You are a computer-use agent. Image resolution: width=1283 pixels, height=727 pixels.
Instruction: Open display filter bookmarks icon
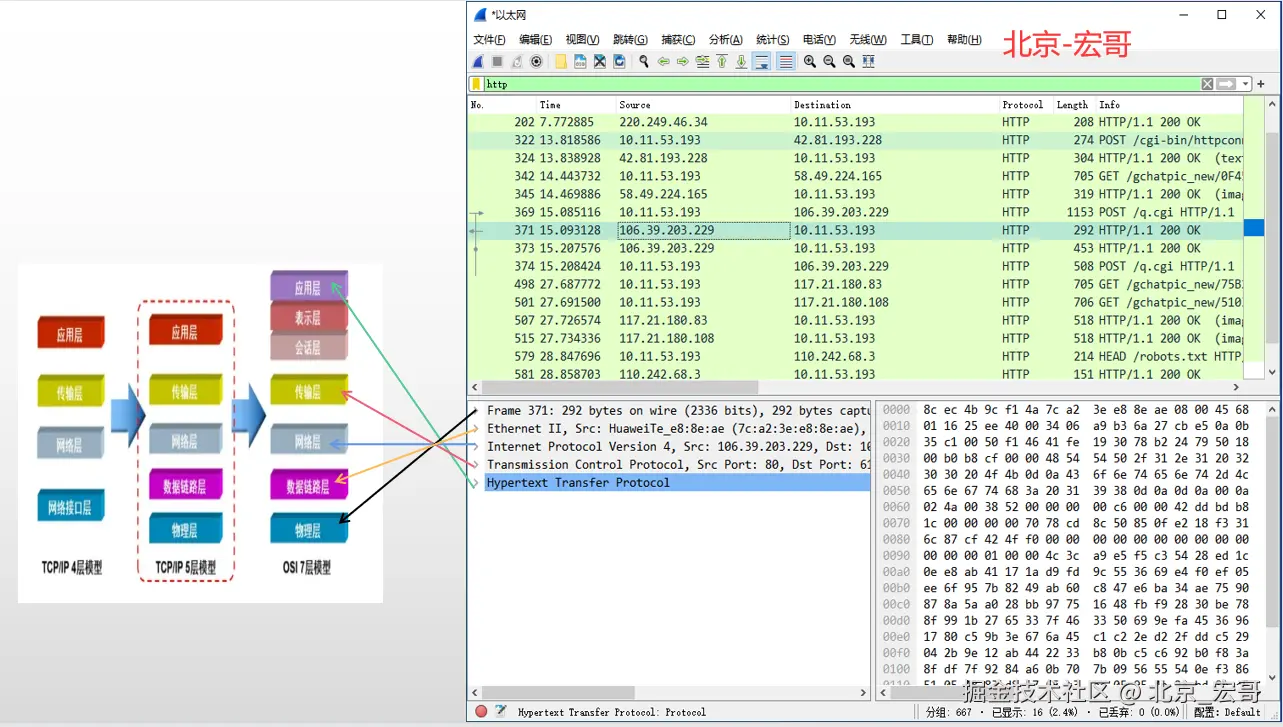(x=476, y=84)
